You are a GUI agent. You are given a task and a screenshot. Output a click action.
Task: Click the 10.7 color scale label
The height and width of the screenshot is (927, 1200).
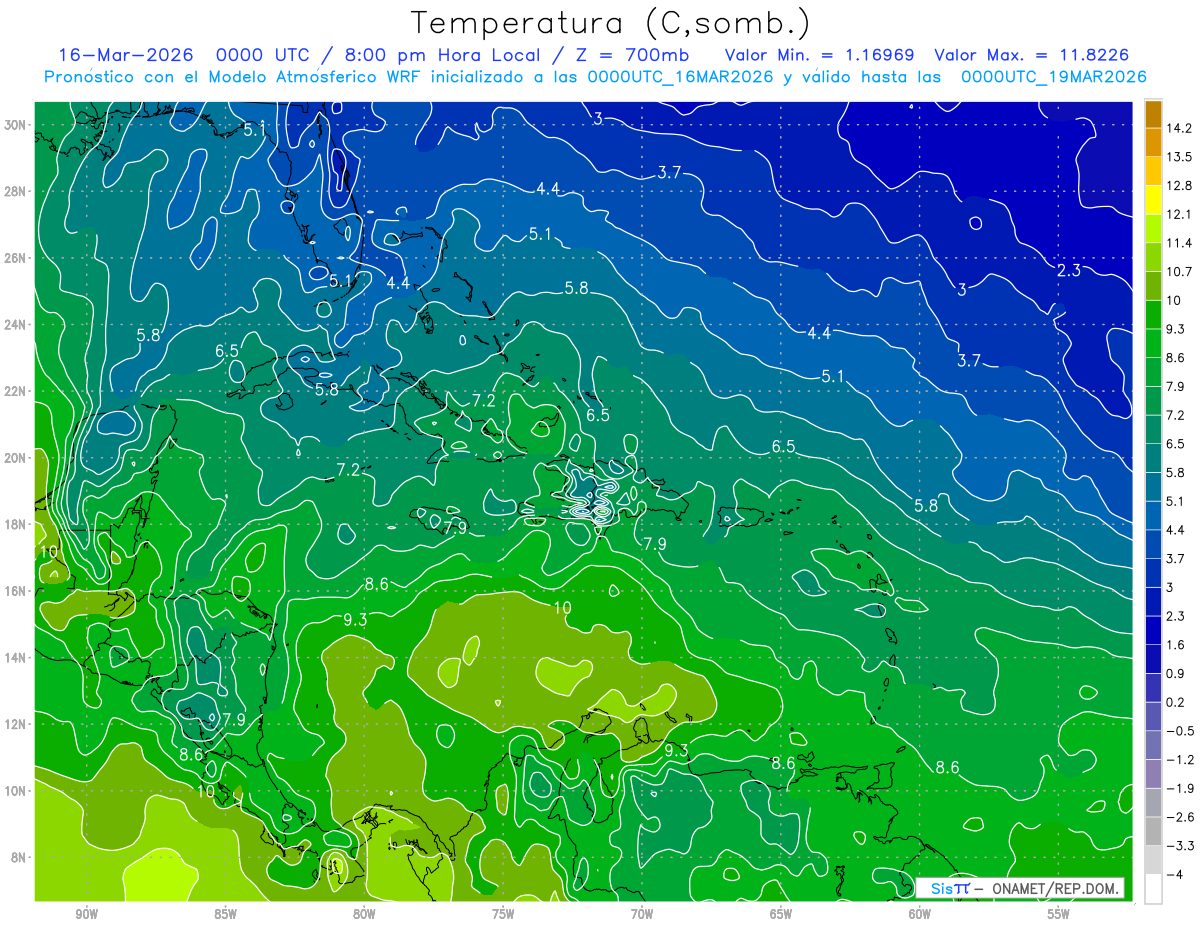(x=1181, y=271)
